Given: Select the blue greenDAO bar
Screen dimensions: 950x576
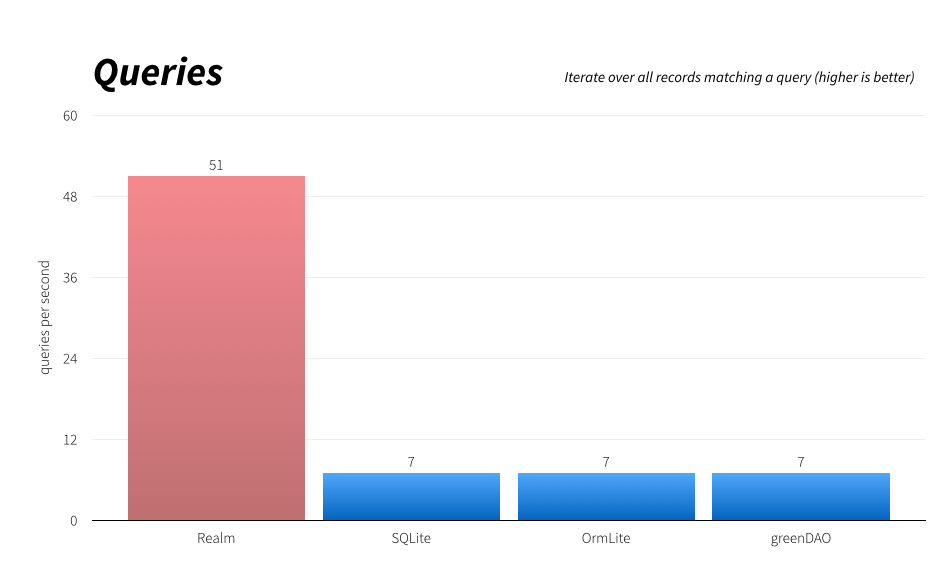Looking at the screenshot, I should (x=800, y=496).
